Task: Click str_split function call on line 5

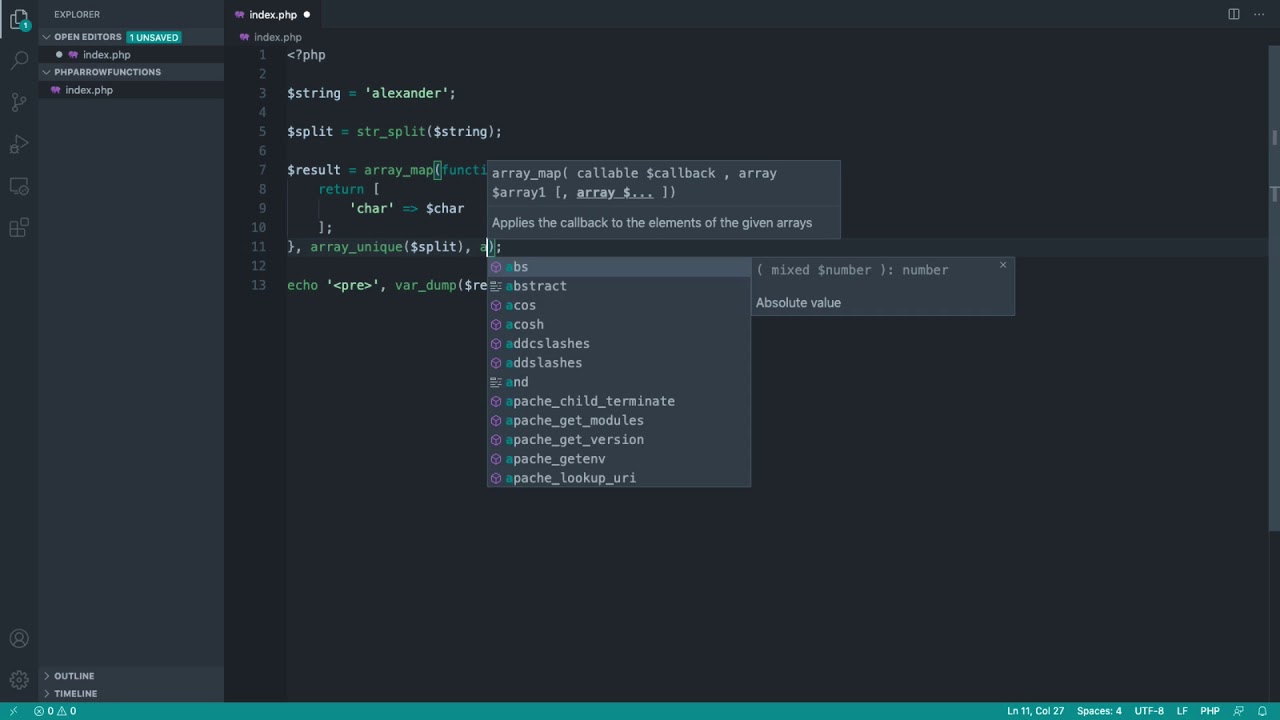Action: (391, 132)
